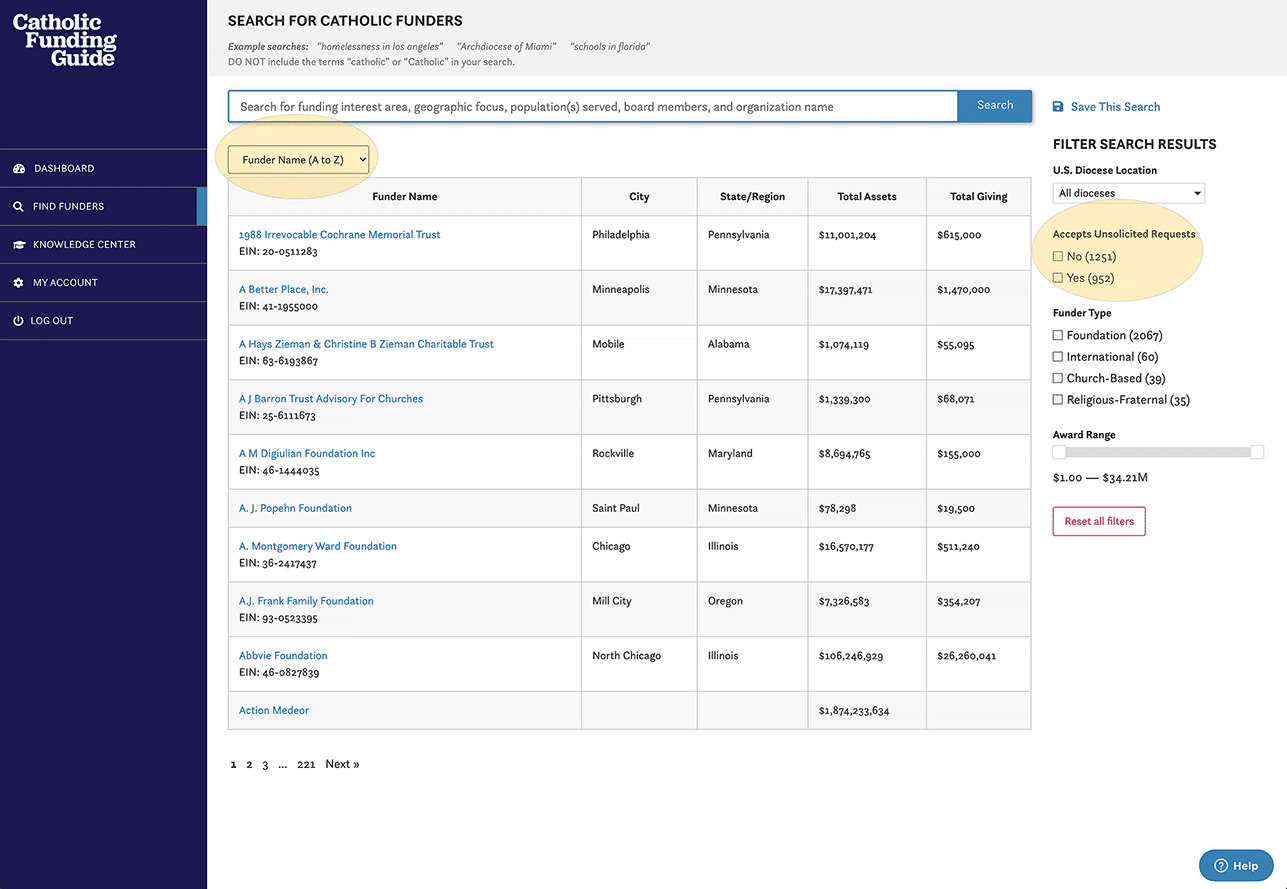This screenshot has height=889, width=1287.
Task: Click the Save This Search bookmark icon
Action: [1057, 106]
